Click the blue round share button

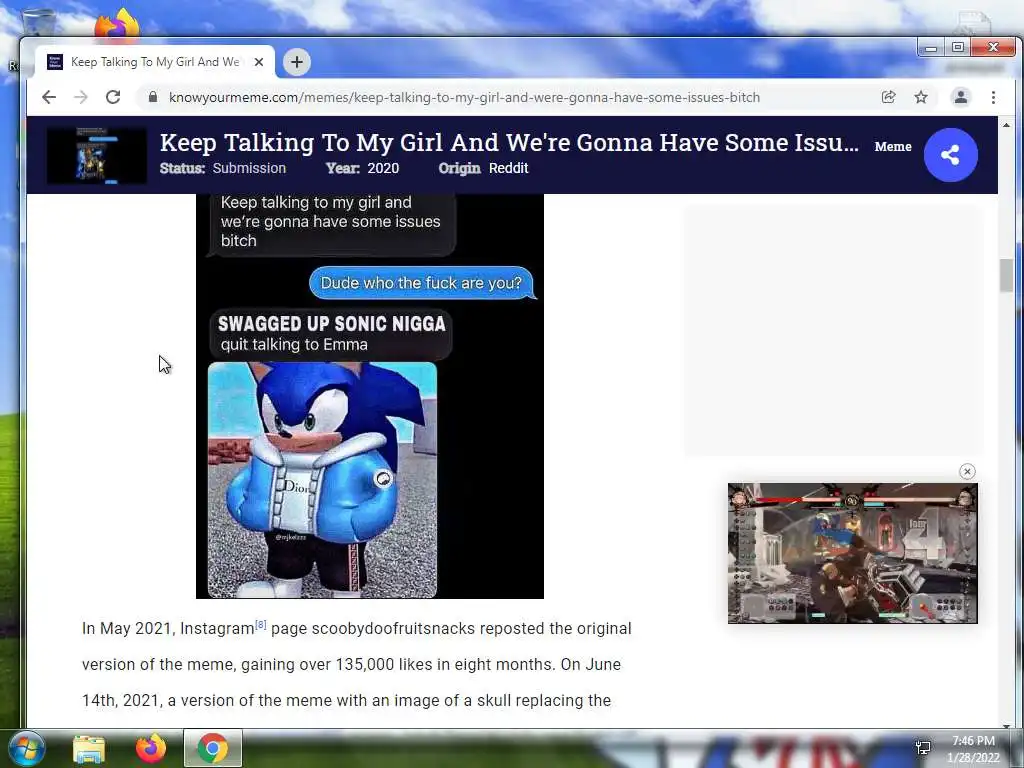pos(950,155)
